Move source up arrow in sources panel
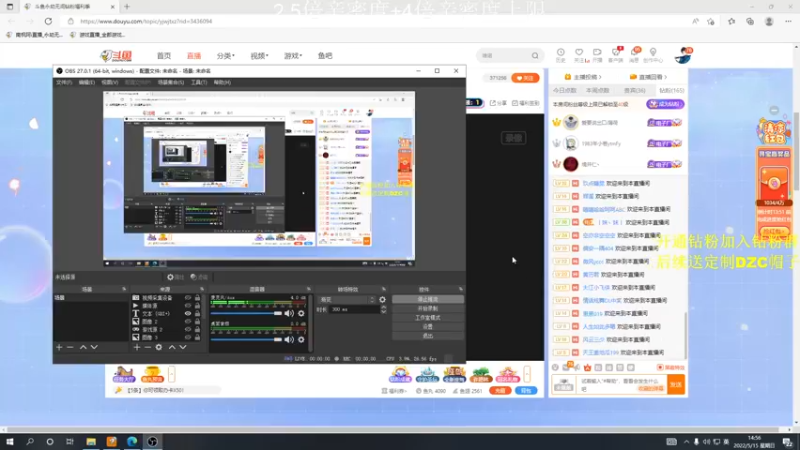Image resolution: width=800 pixels, height=450 pixels. click(x=172, y=347)
